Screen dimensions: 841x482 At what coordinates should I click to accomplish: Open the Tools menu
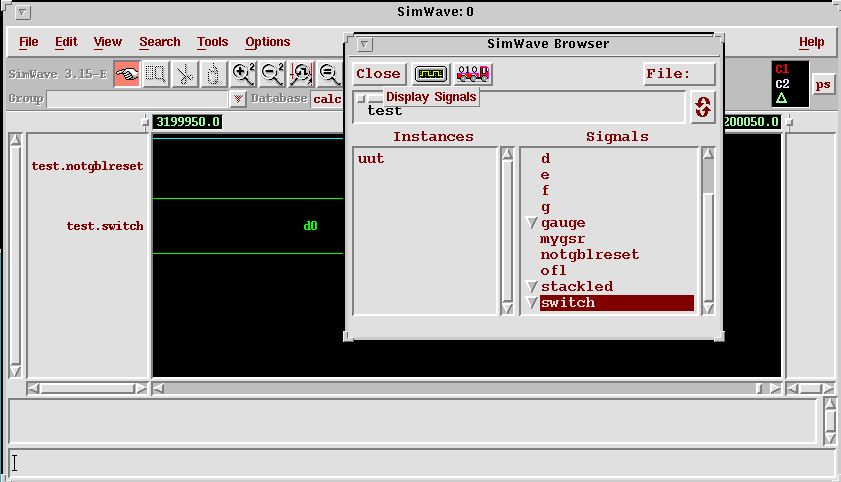(212, 42)
